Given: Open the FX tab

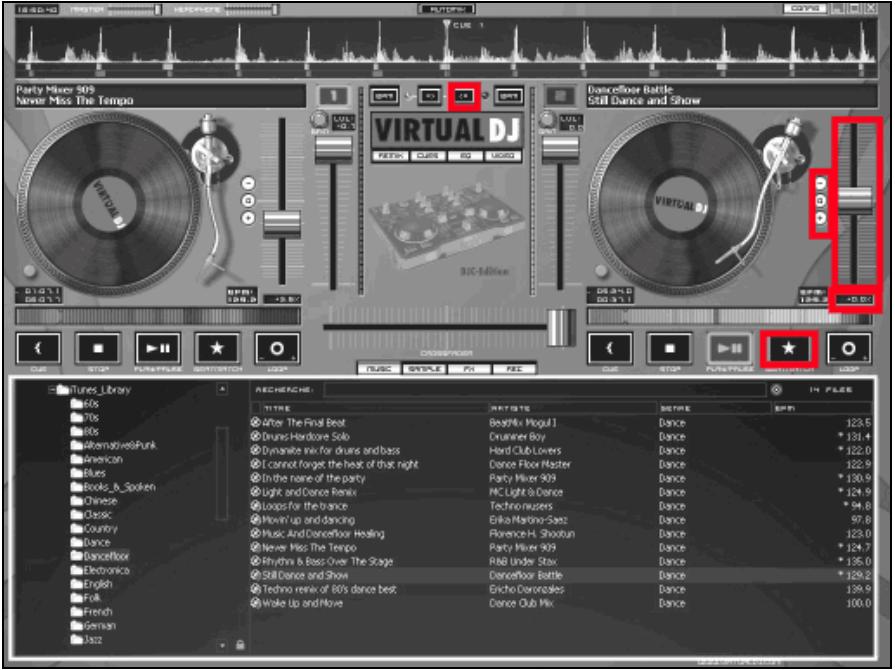Looking at the screenshot, I should 469,369.
